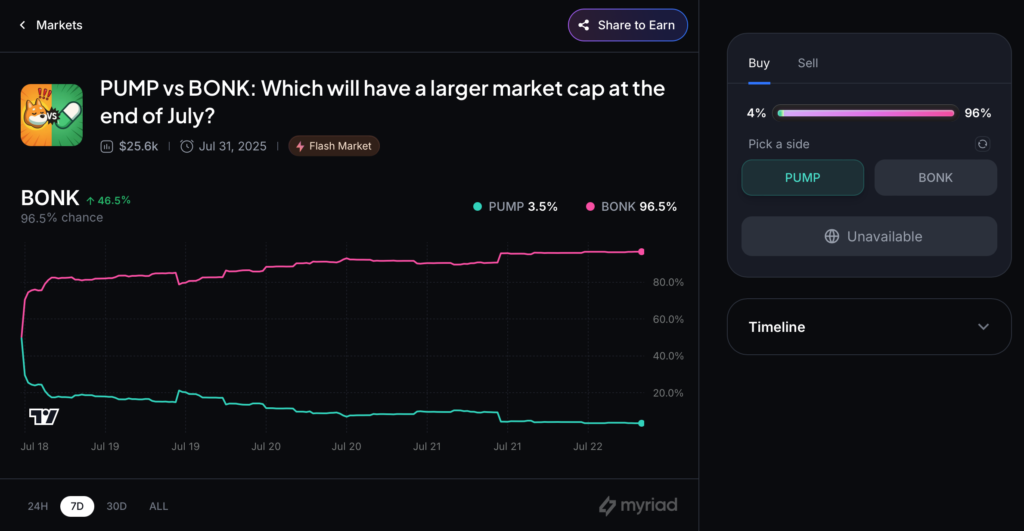Screen dimensions: 1024x531
Task: Select the 30D chart range
Action: click(x=116, y=506)
